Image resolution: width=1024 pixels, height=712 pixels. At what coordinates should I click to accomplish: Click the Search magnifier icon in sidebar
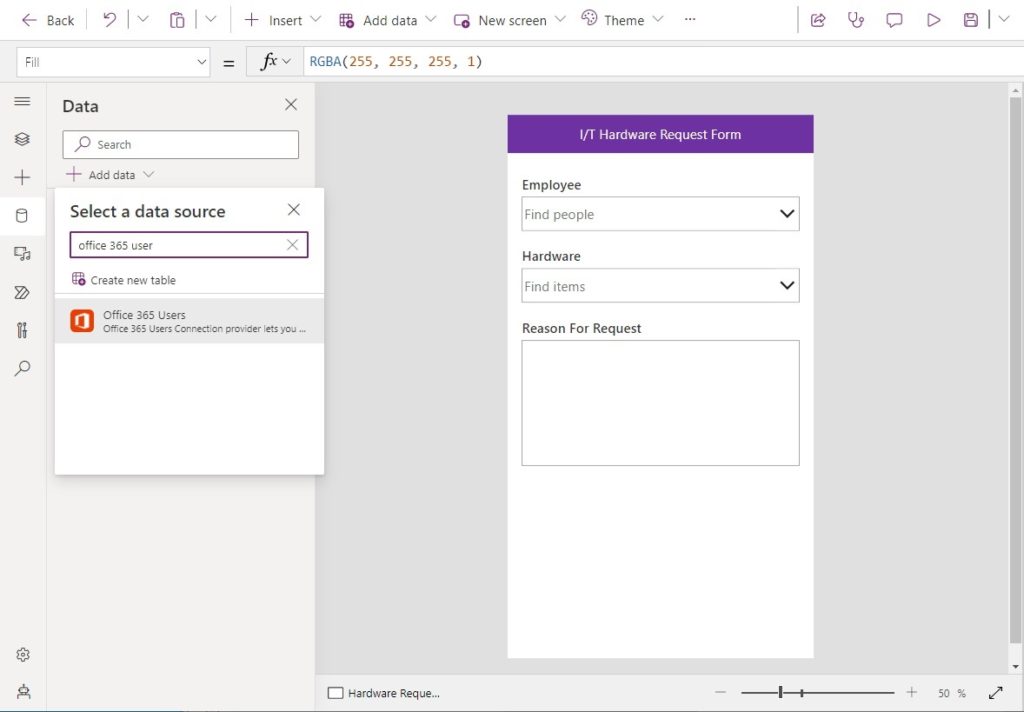click(22, 368)
